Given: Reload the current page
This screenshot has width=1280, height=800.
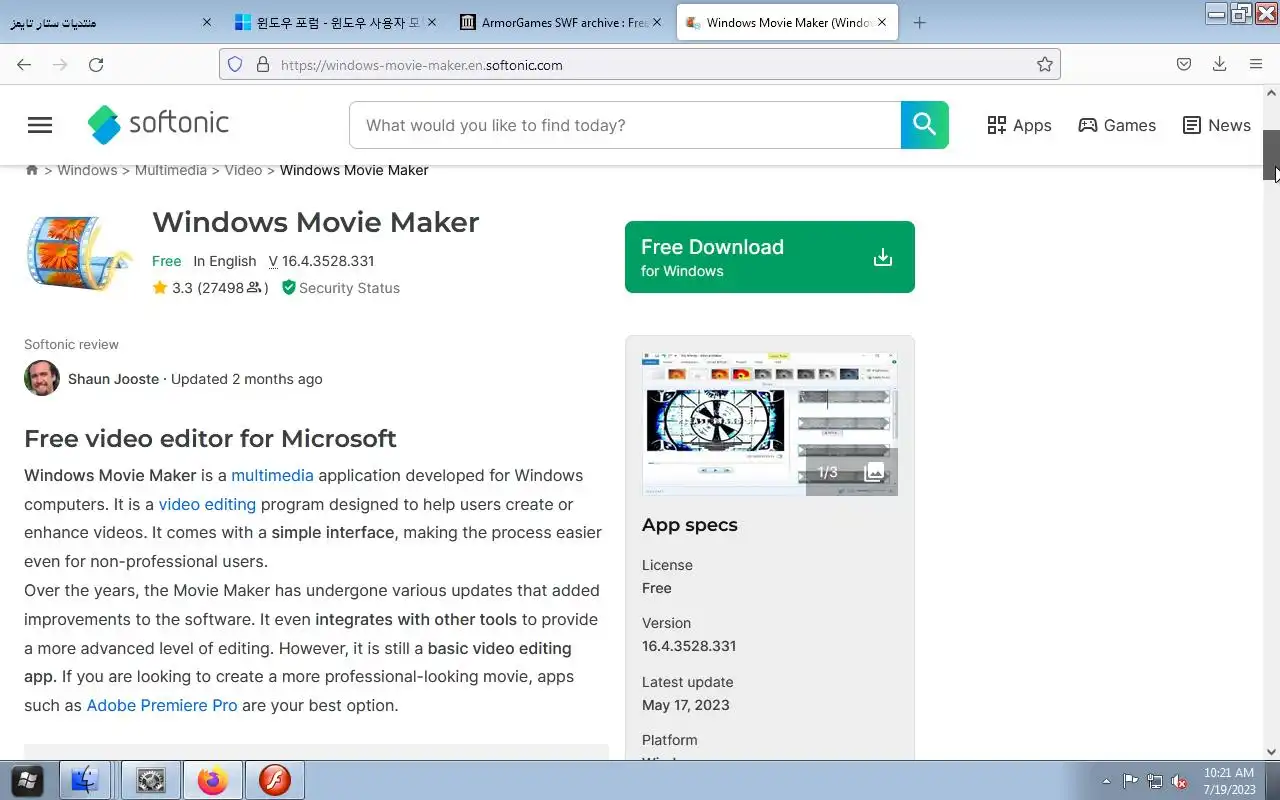Looking at the screenshot, I should [x=96, y=64].
